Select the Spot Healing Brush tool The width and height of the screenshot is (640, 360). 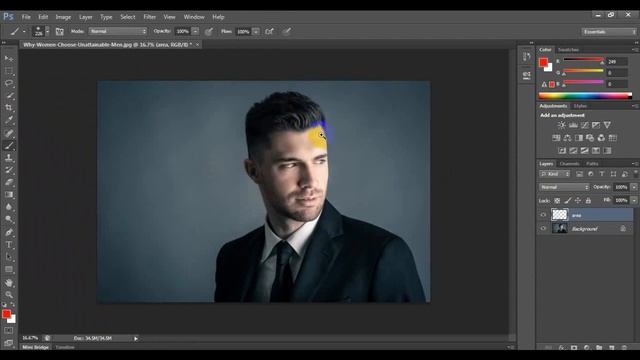[x=9, y=133]
